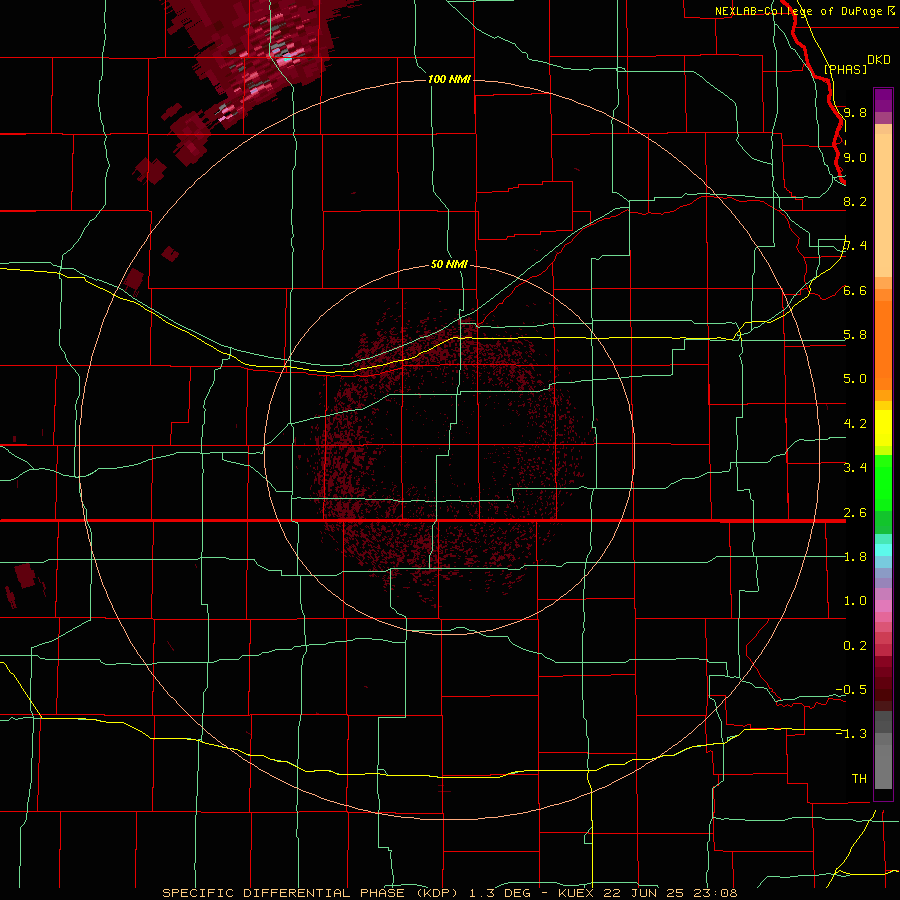Click the 3.4 value on the color scale
Image resolution: width=900 pixels, height=900 pixels.
pos(855,468)
